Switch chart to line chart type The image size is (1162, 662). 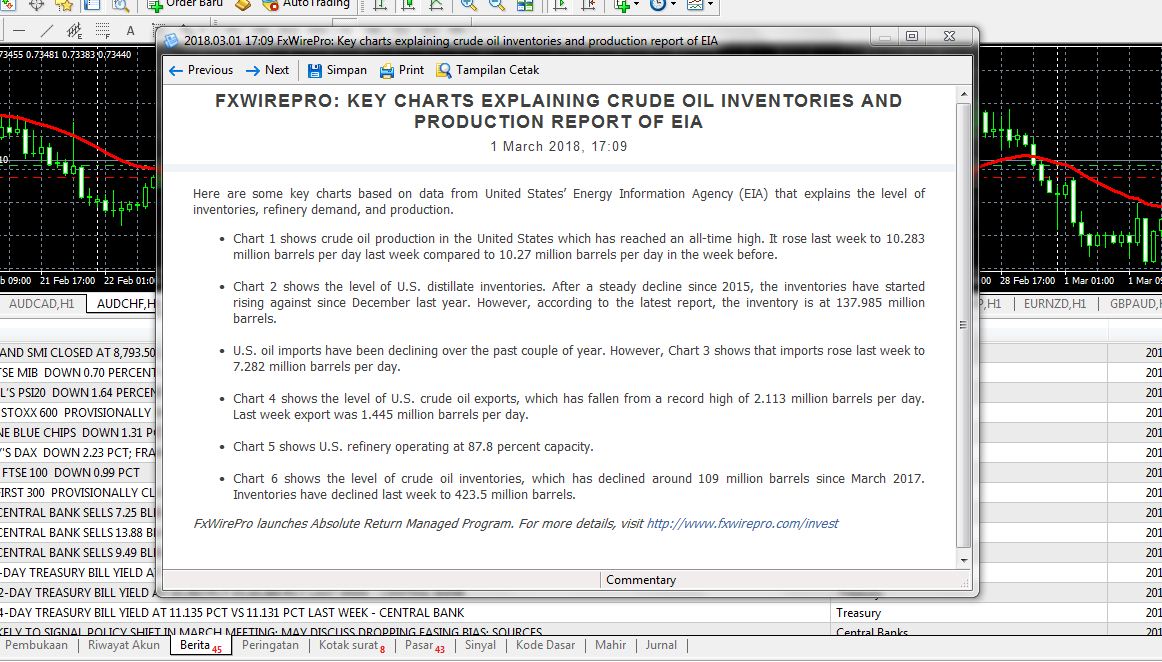(436, 4)
